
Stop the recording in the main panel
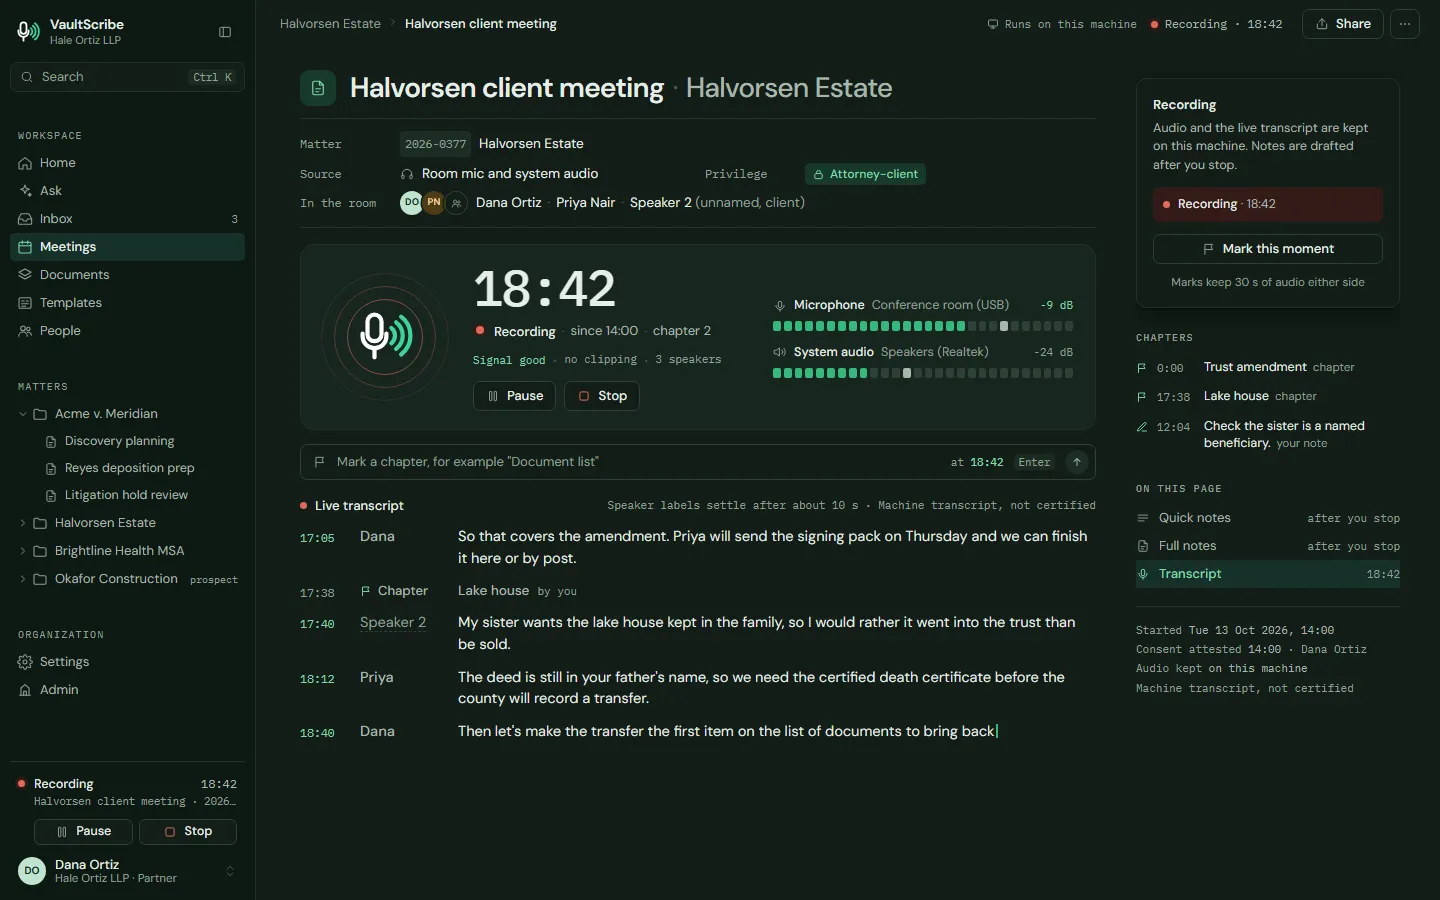[602, 396]
